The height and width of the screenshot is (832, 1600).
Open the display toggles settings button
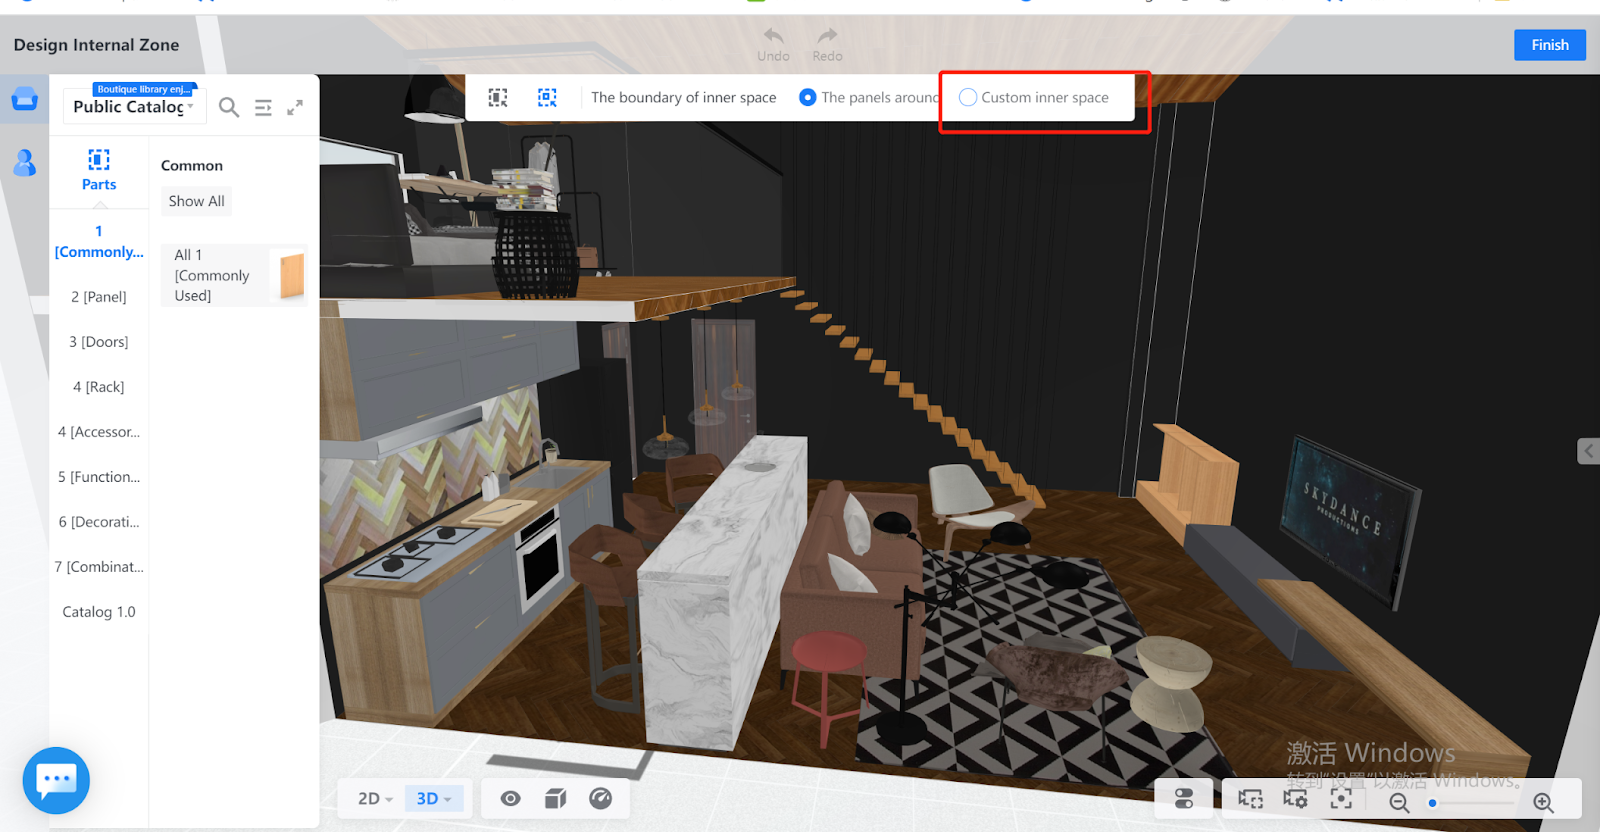pos(1184,799)
